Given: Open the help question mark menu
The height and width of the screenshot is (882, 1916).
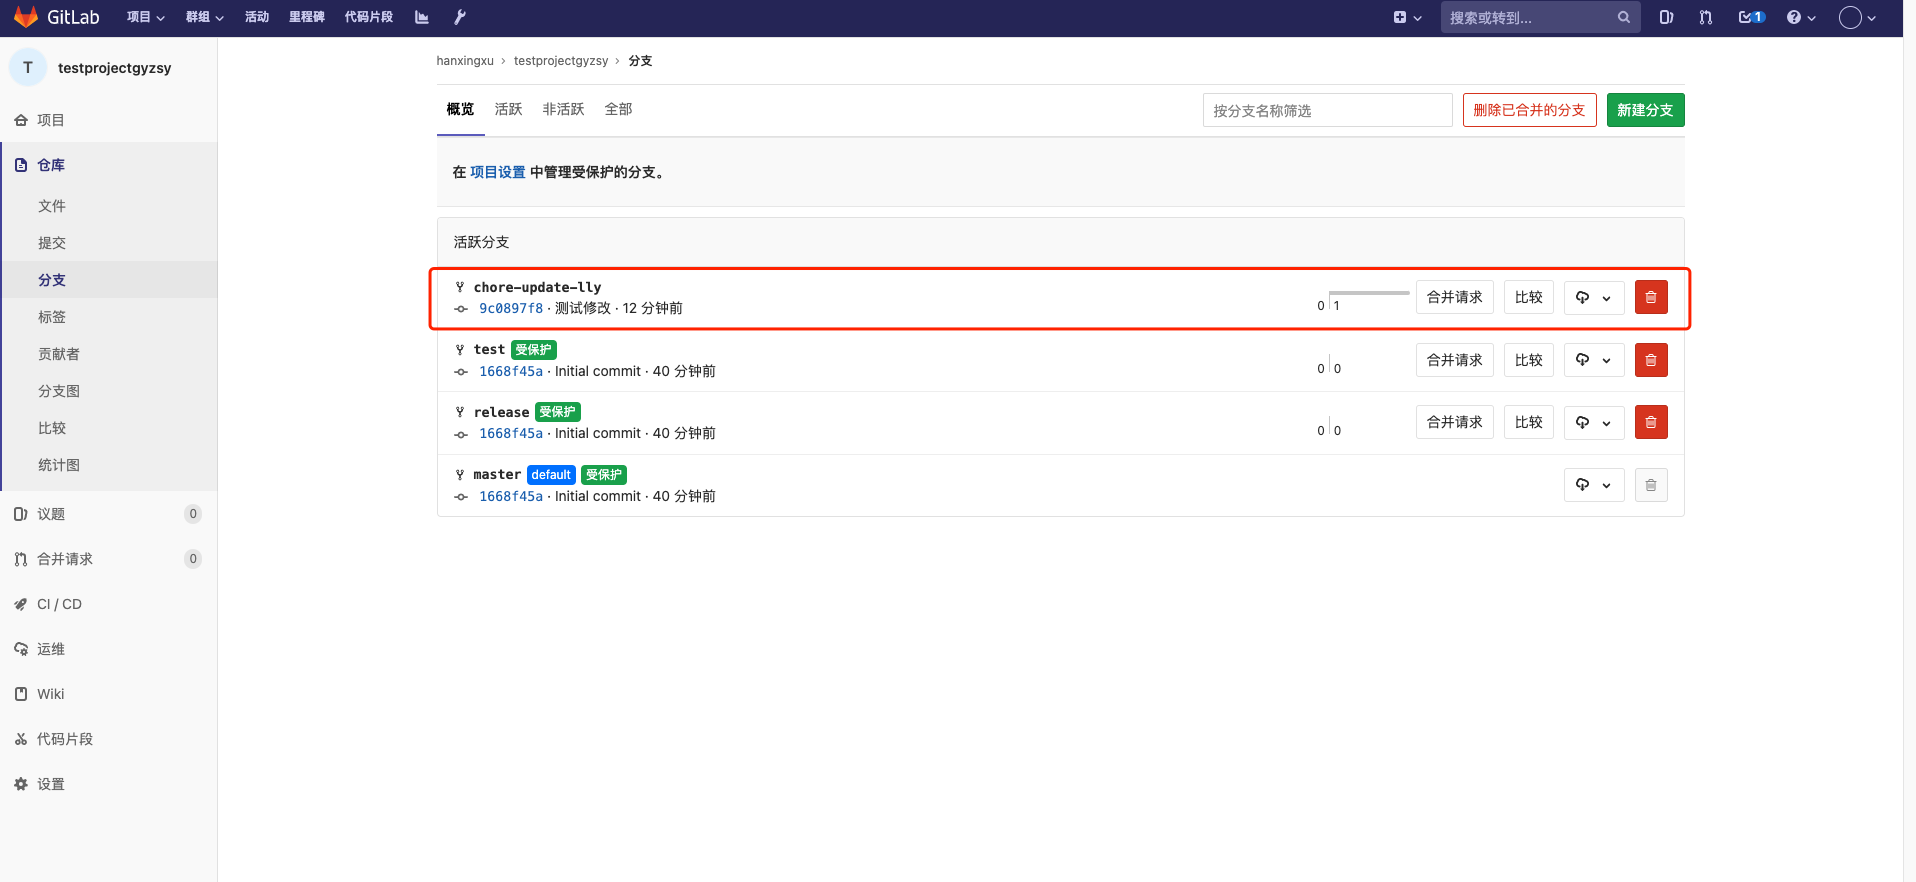Looking at the screenshot, I should (1801, 17).
